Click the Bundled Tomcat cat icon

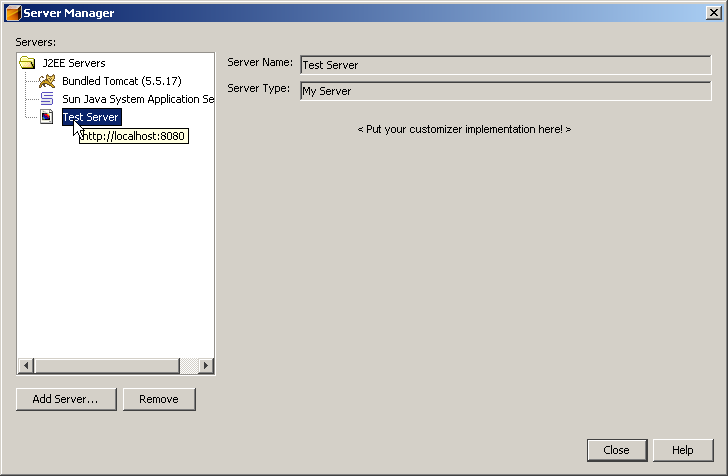pyautogui.click(x=46, y=81)
